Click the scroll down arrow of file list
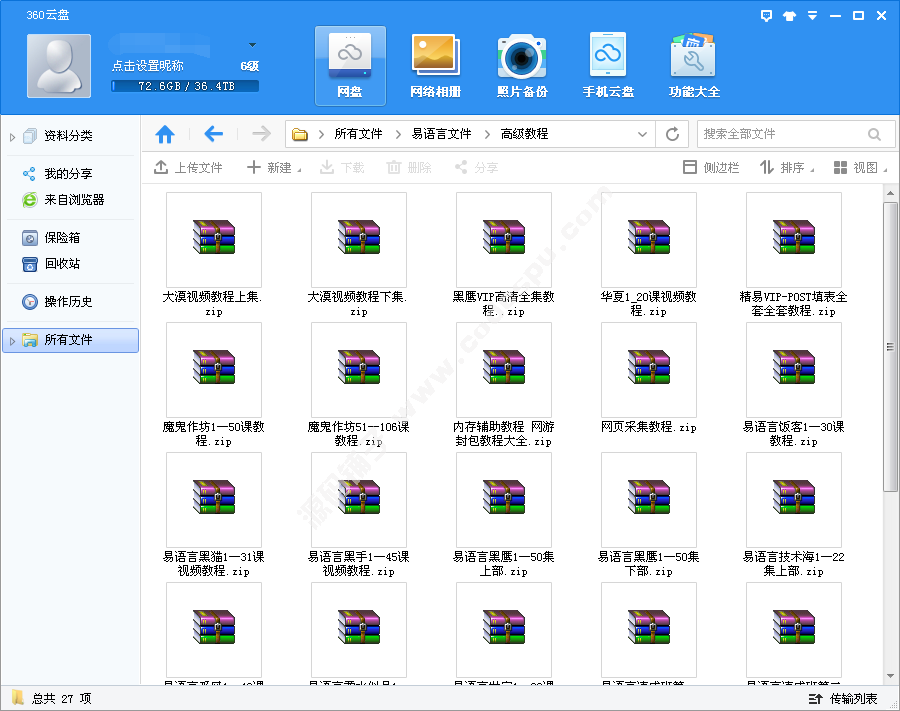This screenshot has height=711, width=900. click(890, 675)
